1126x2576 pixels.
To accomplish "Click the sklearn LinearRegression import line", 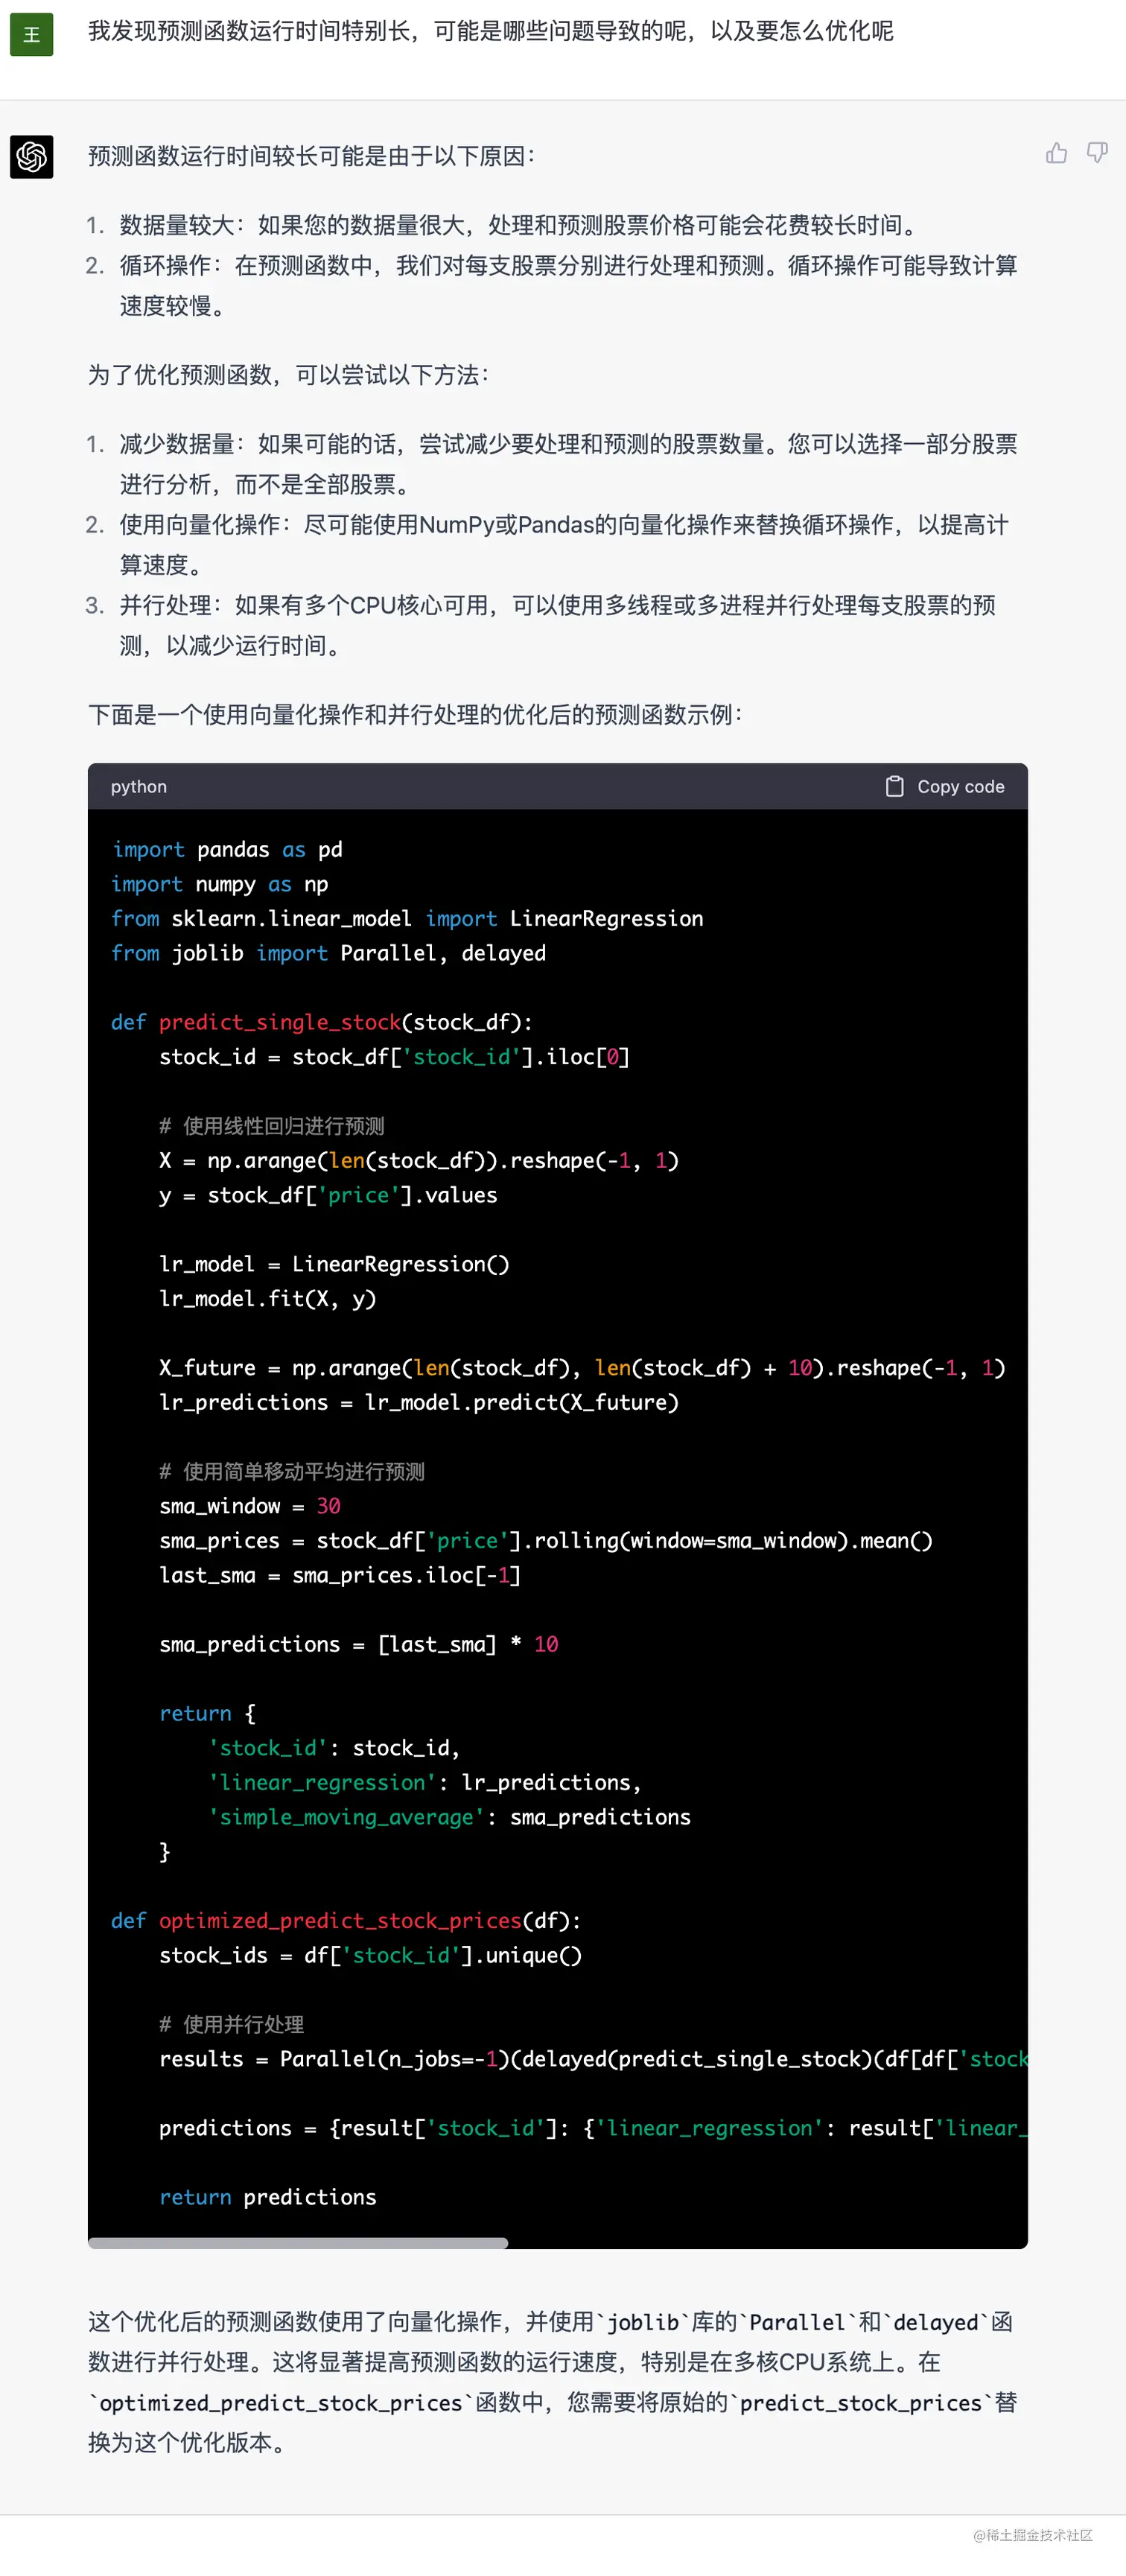I will [407, 919].
